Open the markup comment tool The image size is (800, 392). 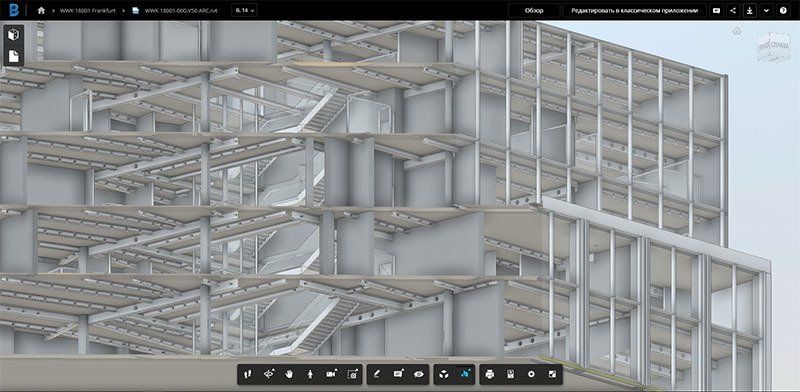coord(398,374)
